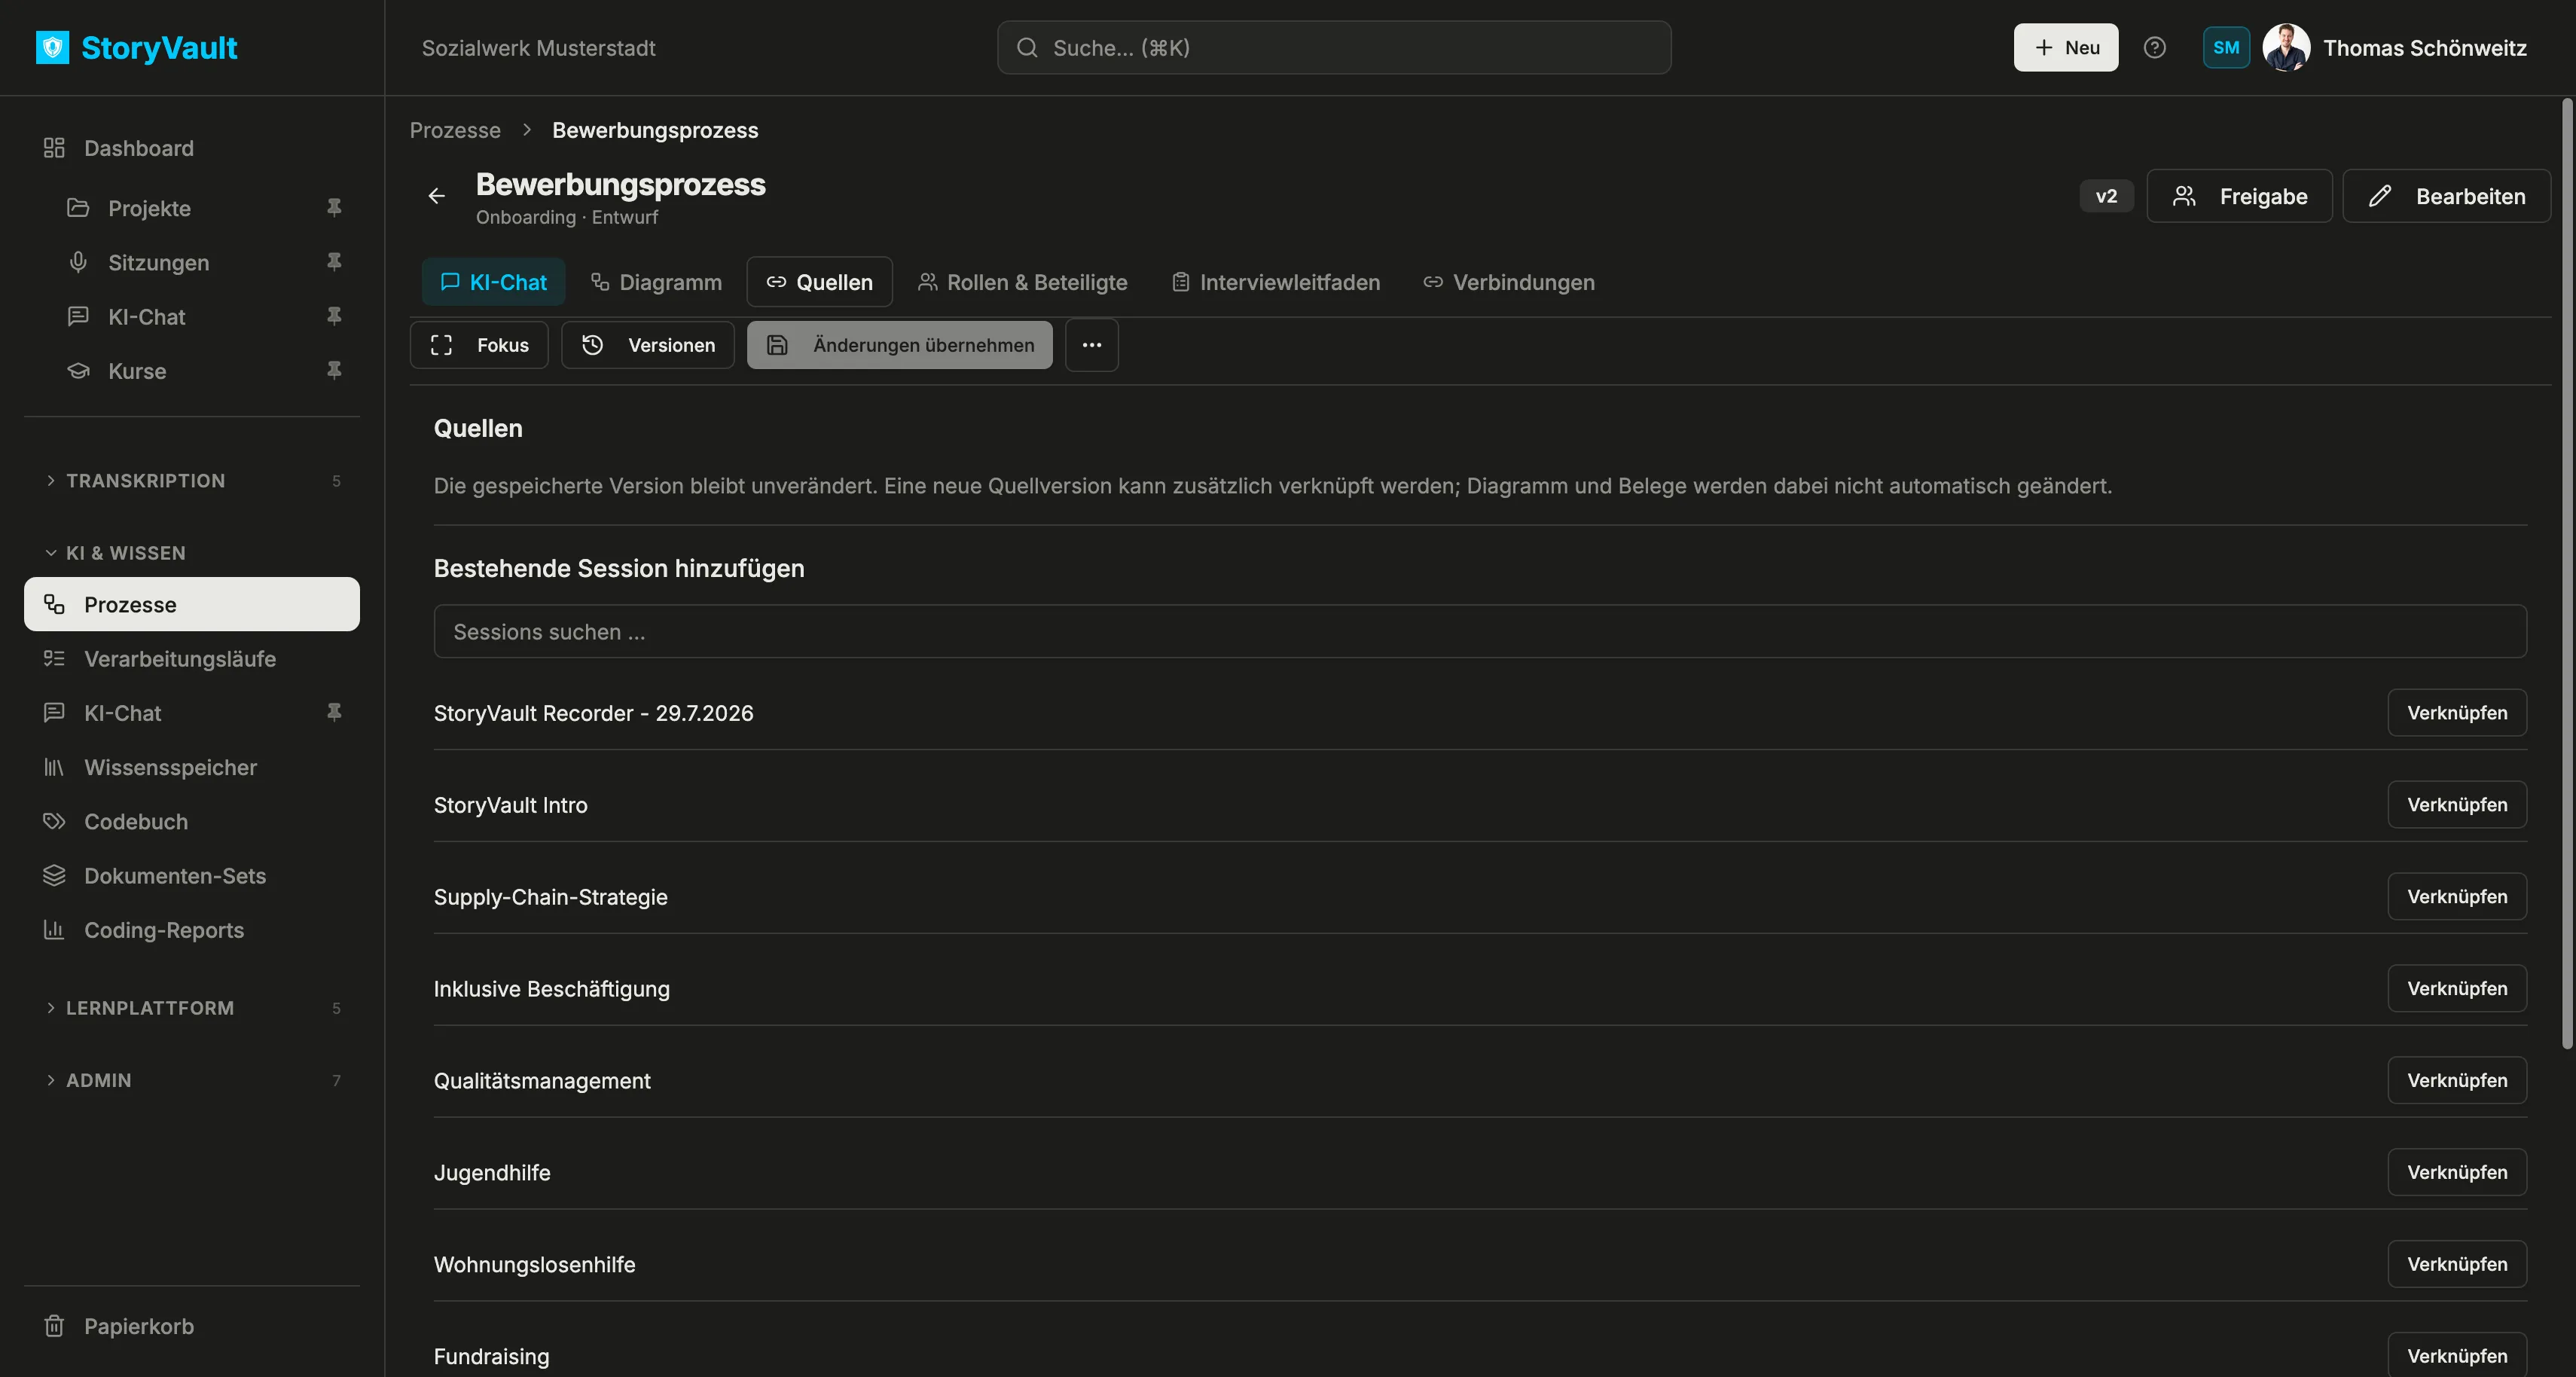Viewport: 2576px width, 1377px height.
Task: Click Verknüpfen for Jugendhilfe
Action: (x=2458, y=1172)
